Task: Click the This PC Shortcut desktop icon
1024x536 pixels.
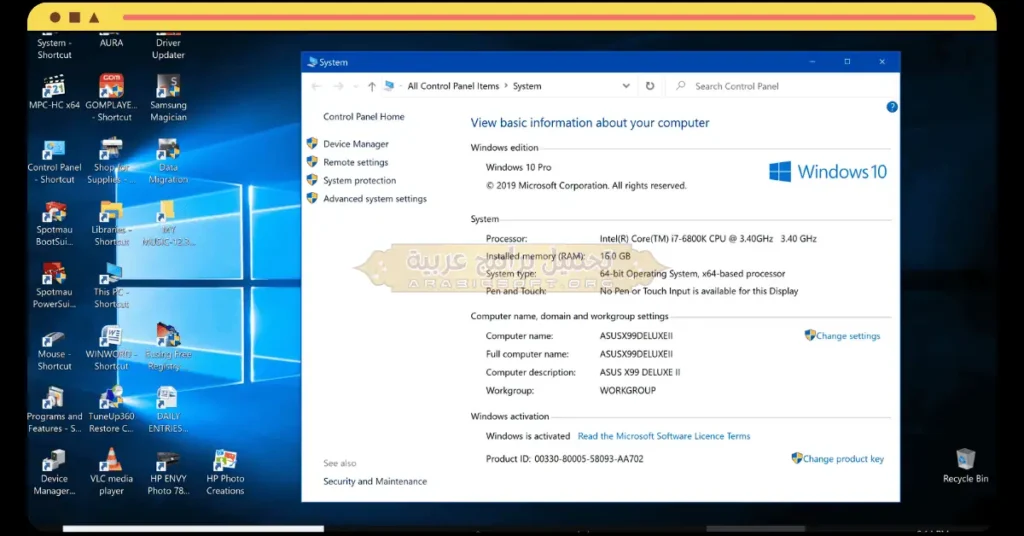Action: point(111,285)
